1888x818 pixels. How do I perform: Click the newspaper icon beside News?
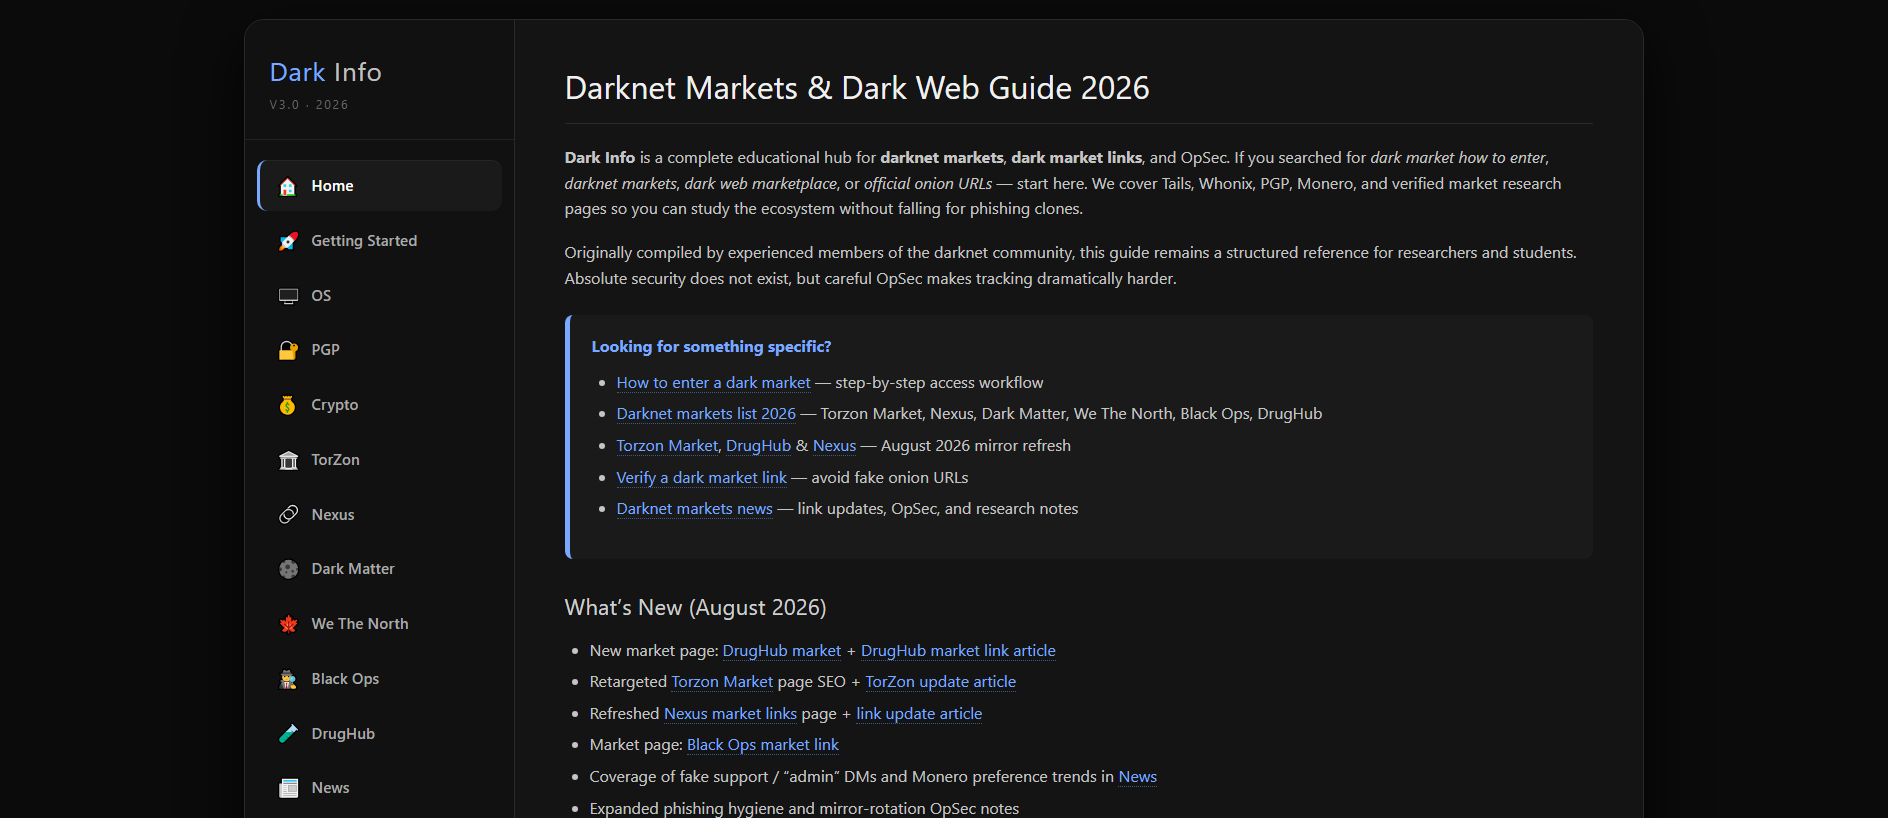point(288,788)
